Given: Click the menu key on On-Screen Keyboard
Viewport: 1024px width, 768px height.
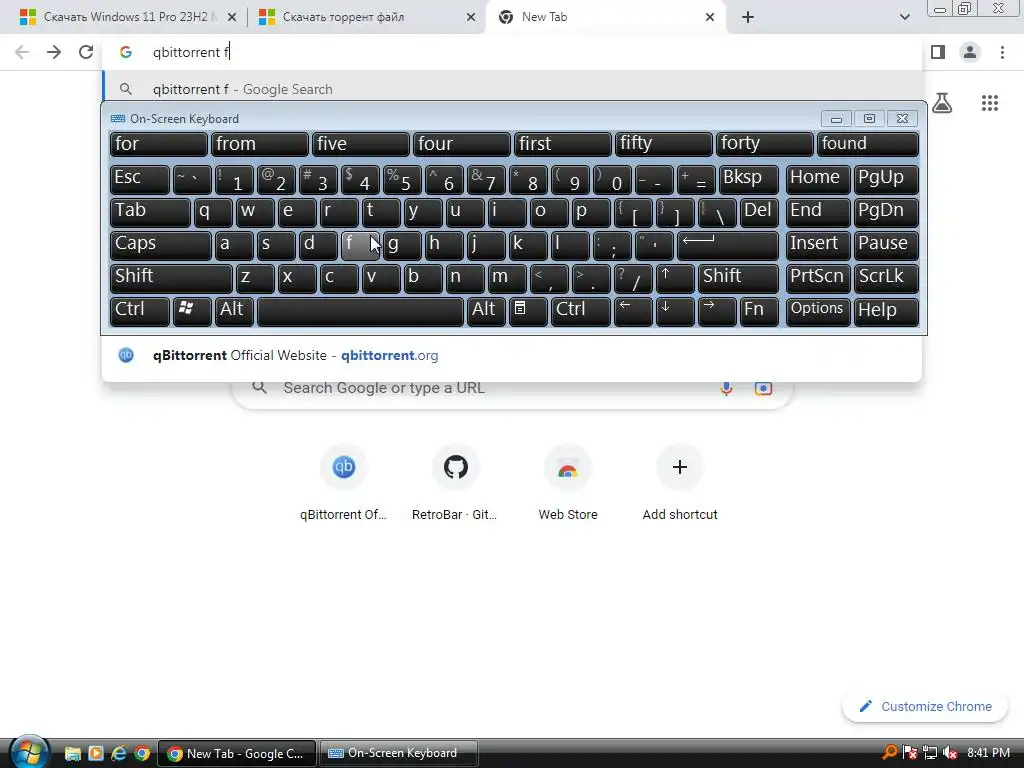Looking at the screenshot, I should pos(528,311).
